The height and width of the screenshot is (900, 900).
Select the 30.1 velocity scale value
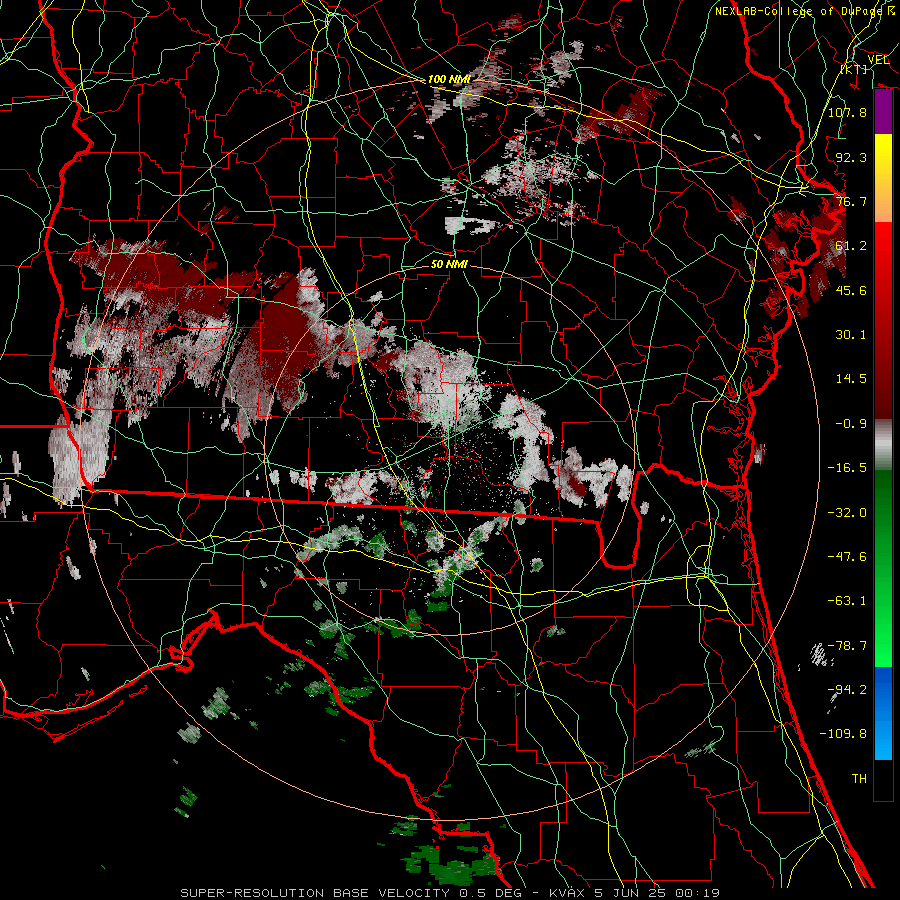pos(851,335)
